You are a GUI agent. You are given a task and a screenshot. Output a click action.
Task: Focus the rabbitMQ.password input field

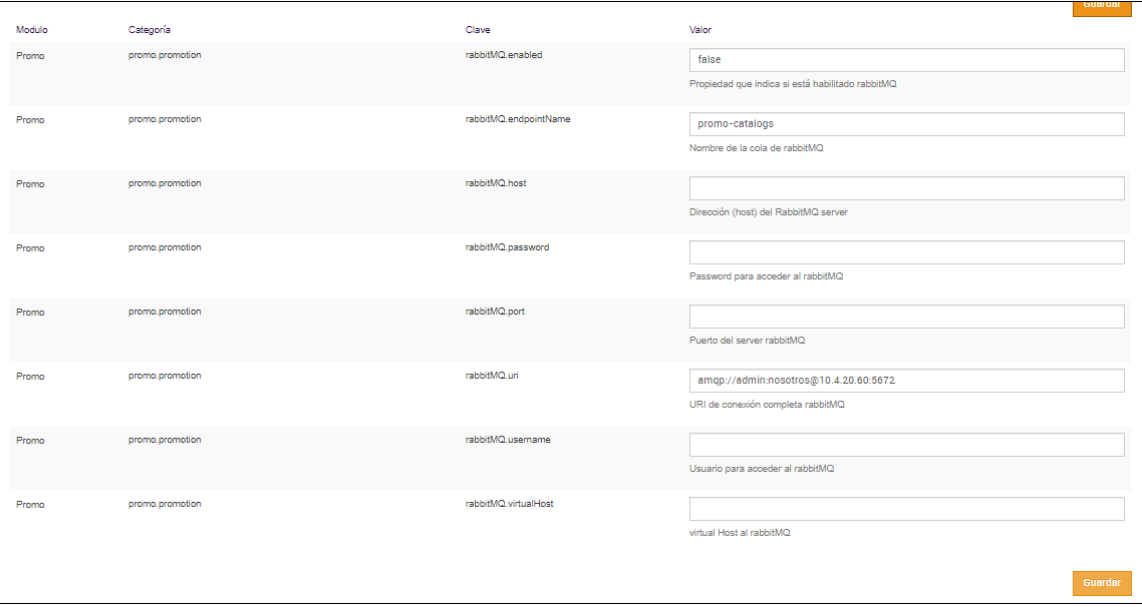906,252
